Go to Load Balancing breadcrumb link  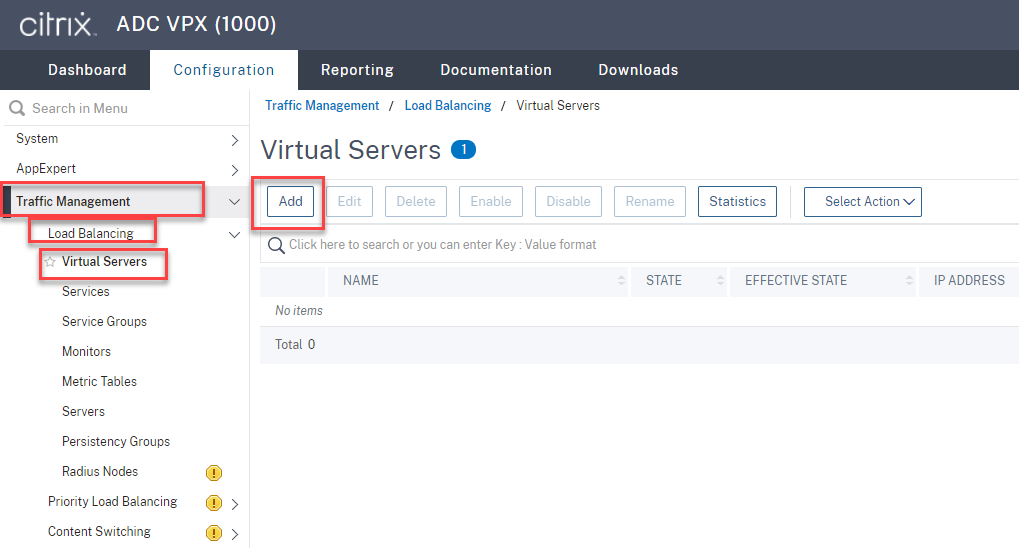tap(447, 105)
